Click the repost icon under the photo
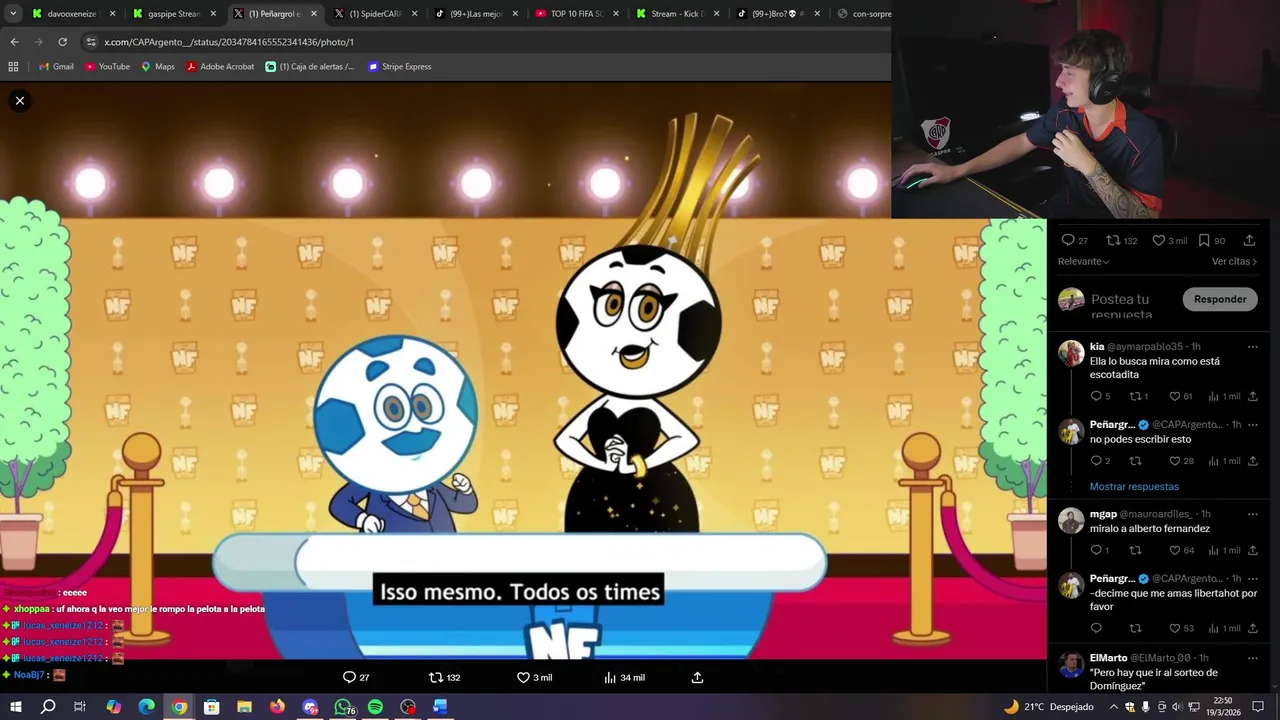1280x720 pixels. pyautogui.click(x=435, y=677)
